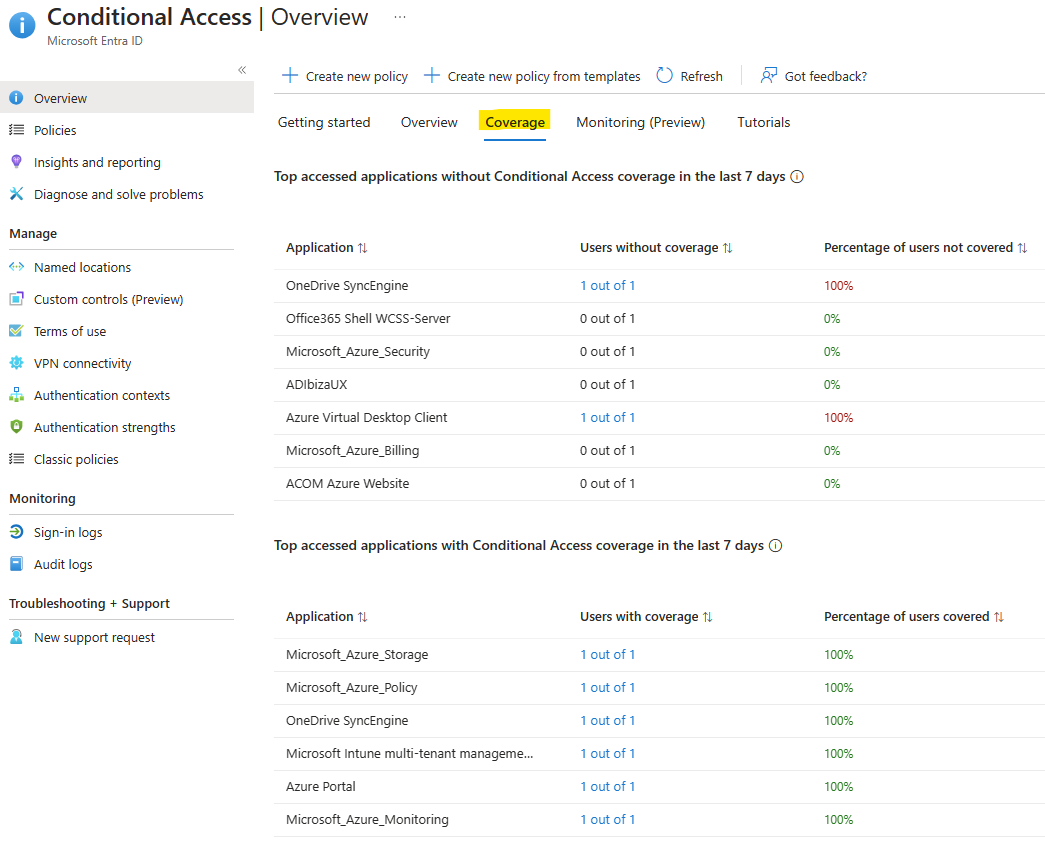Switch to the Overview tab
This screenshot has width=1045, height=845.
429,123
